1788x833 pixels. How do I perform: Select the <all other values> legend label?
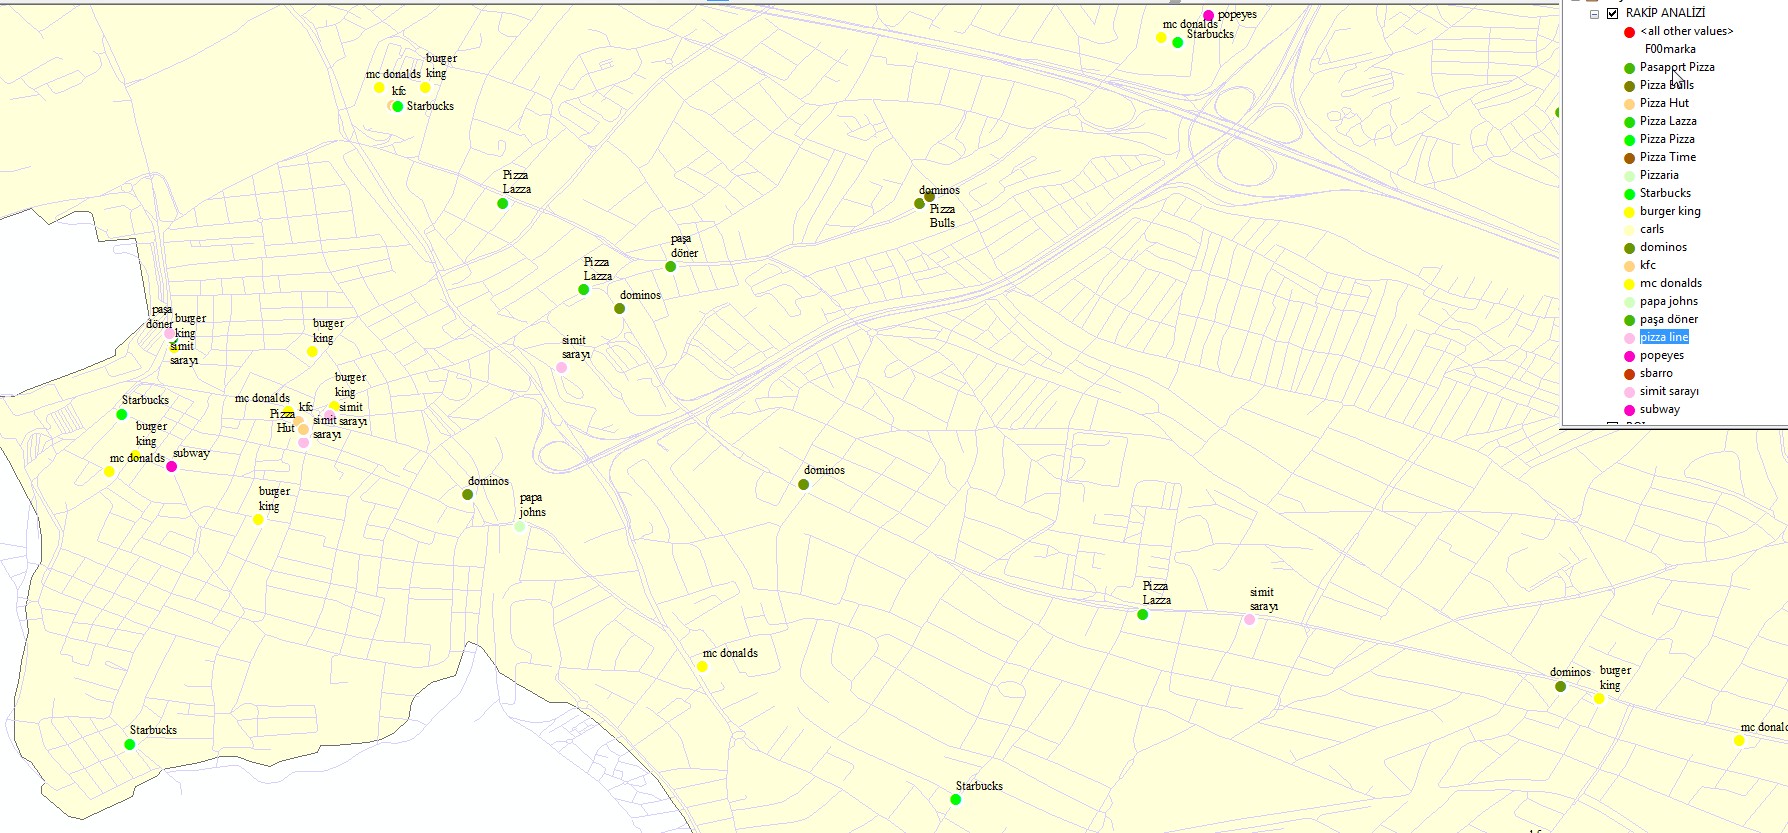click(1687, 31)
